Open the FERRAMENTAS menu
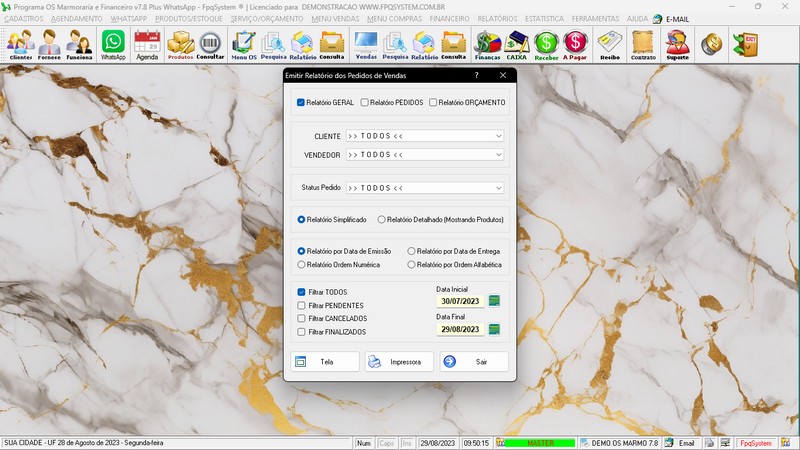 (595, 19)
